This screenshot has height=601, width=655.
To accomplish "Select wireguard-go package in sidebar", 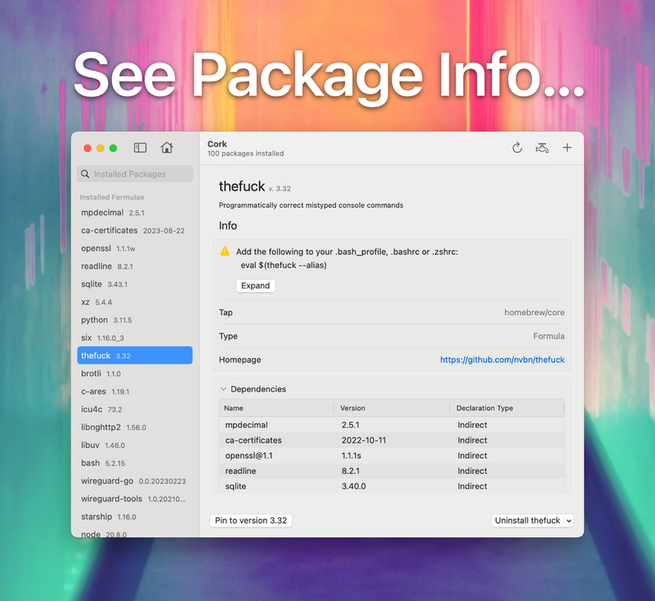I will coord(135,481).
